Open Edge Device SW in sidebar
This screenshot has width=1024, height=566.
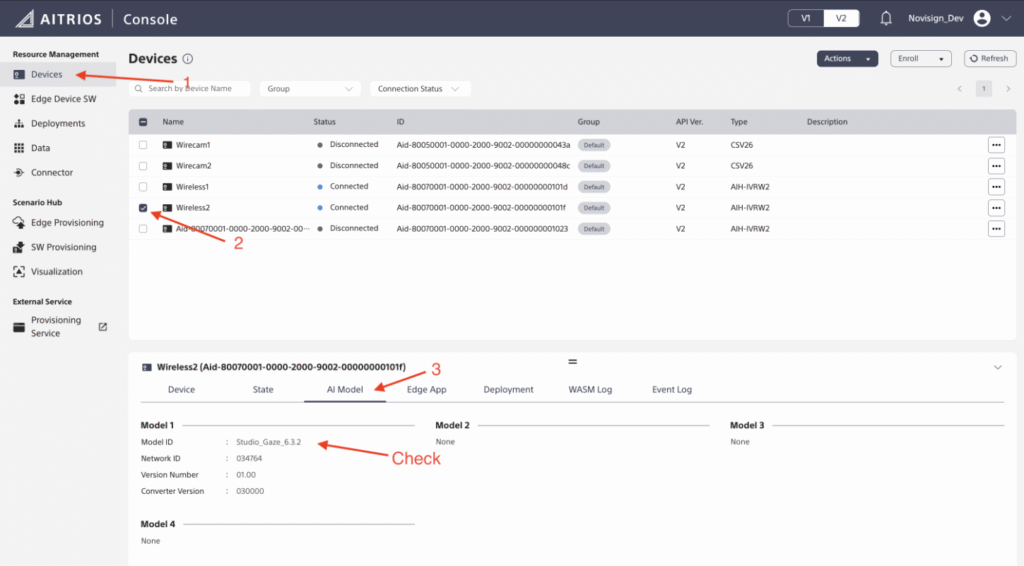[x=62, y=99]
